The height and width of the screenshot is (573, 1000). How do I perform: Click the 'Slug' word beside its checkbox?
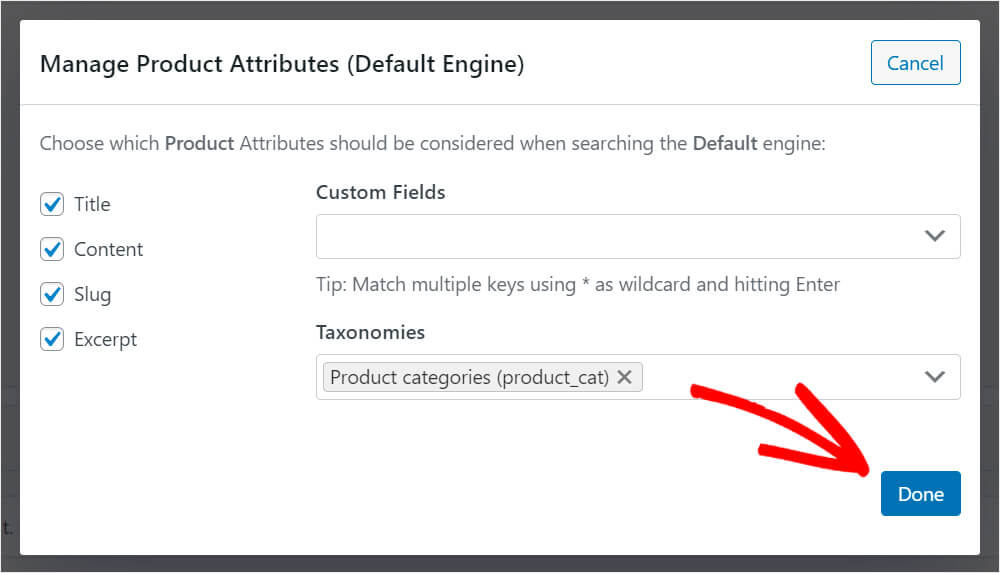point(92,294)
